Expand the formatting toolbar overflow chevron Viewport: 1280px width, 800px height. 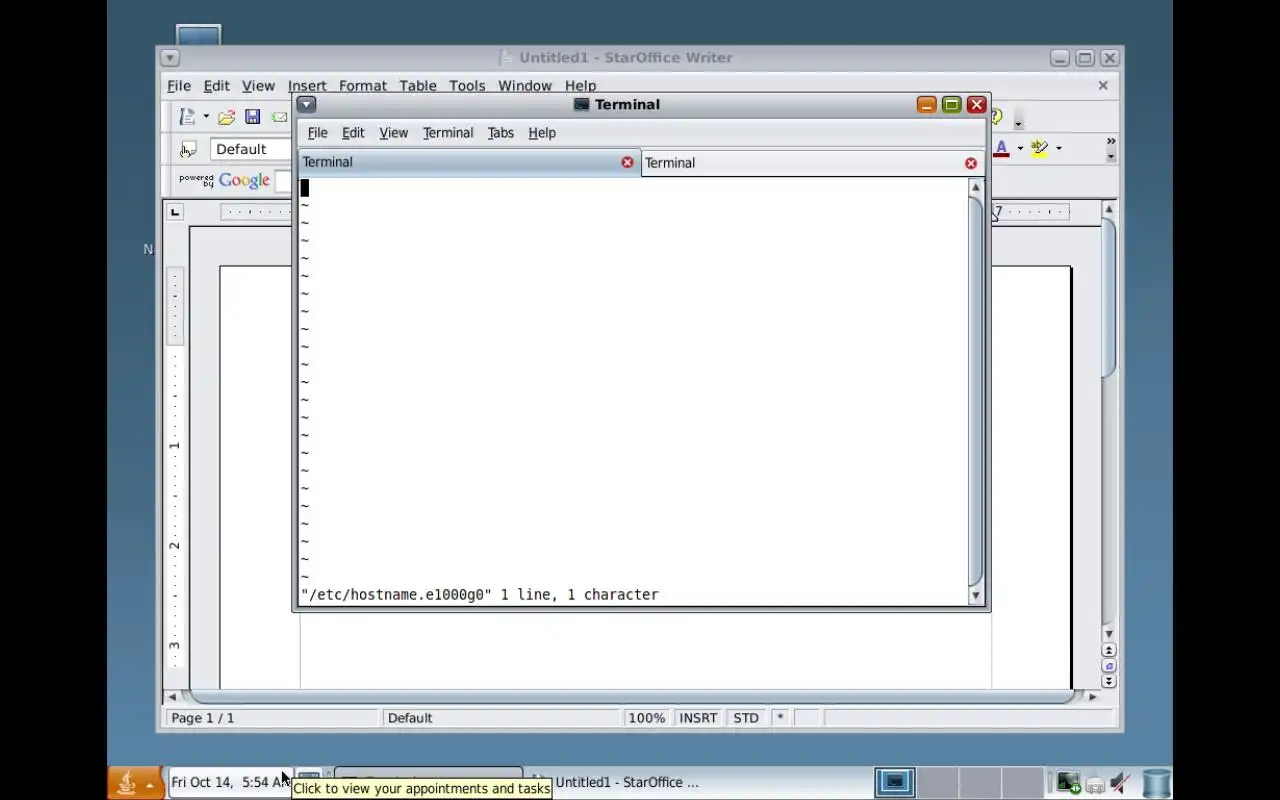(1111, 142)
